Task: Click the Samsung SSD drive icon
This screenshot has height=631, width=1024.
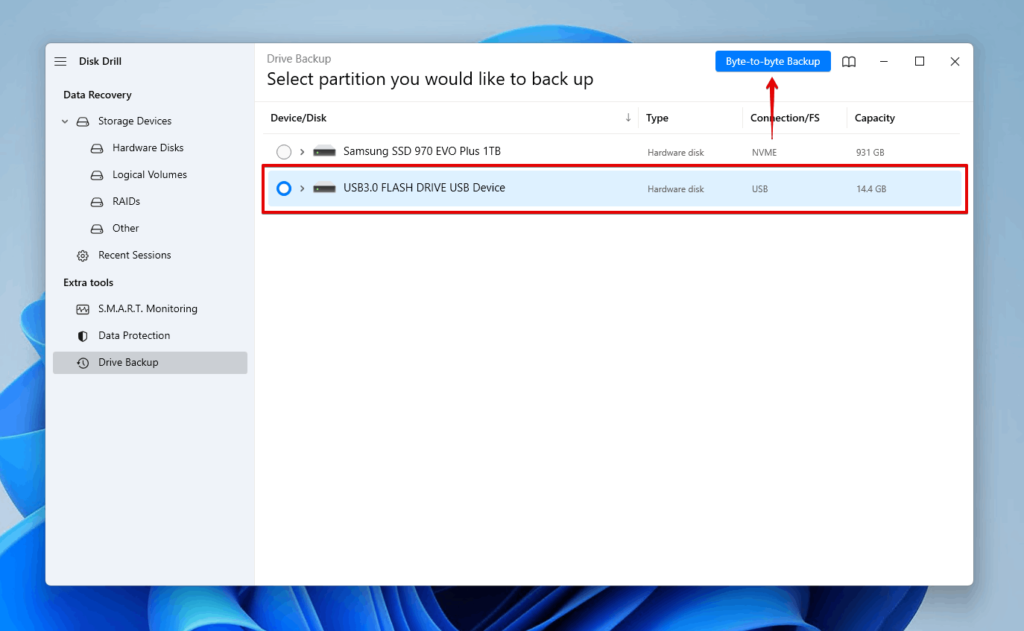Action: pyautogui.click(x=324, y=152)
